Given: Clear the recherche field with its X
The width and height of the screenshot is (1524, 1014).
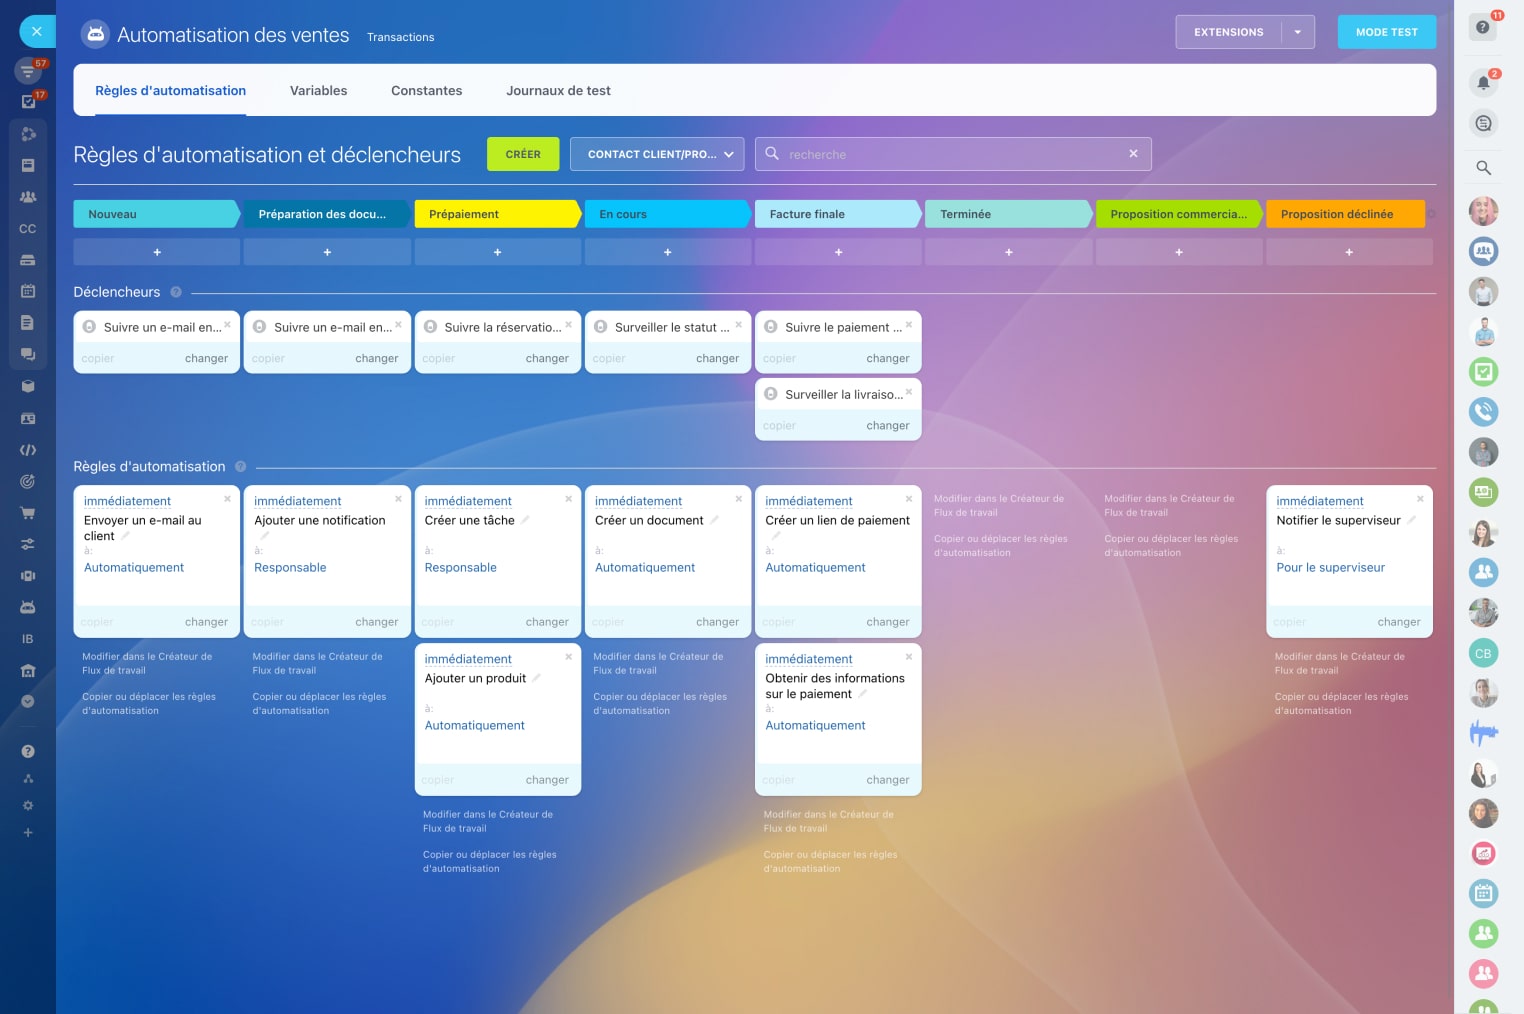Looking at the screenshot, I should tap(1133, 154).
